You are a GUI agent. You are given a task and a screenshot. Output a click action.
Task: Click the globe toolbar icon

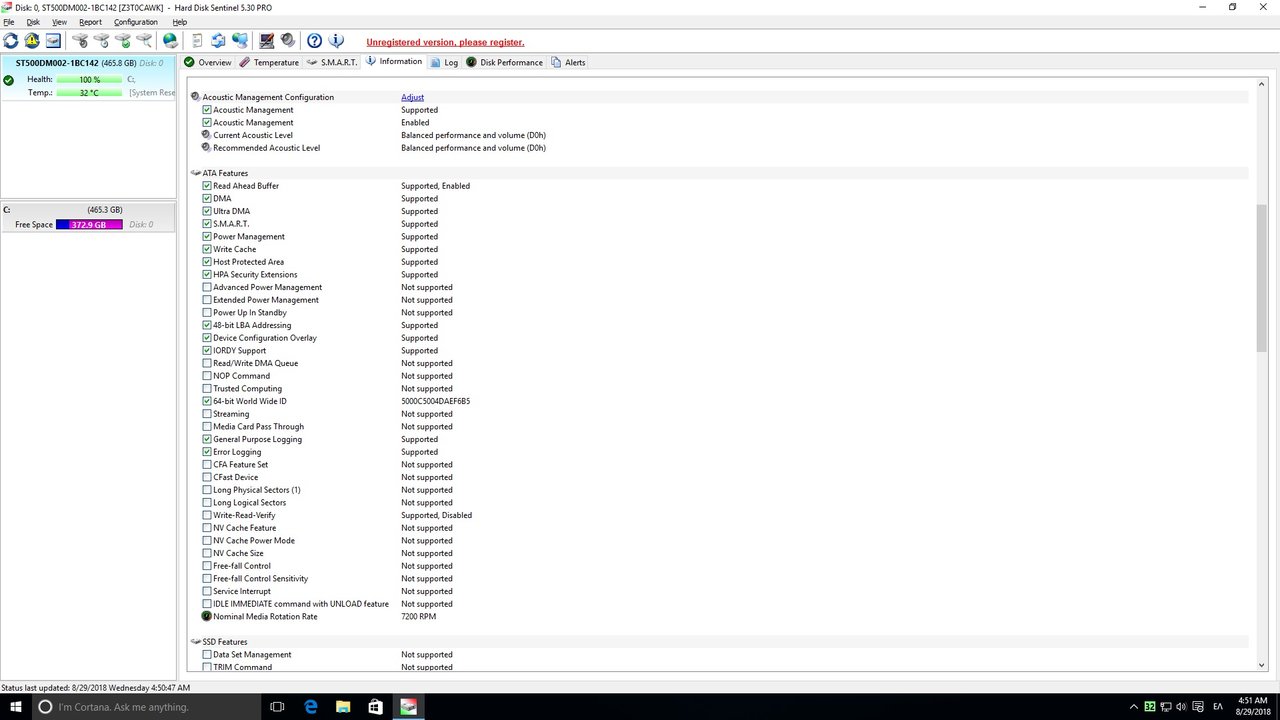pyautogui.click(x=170, y=41)
